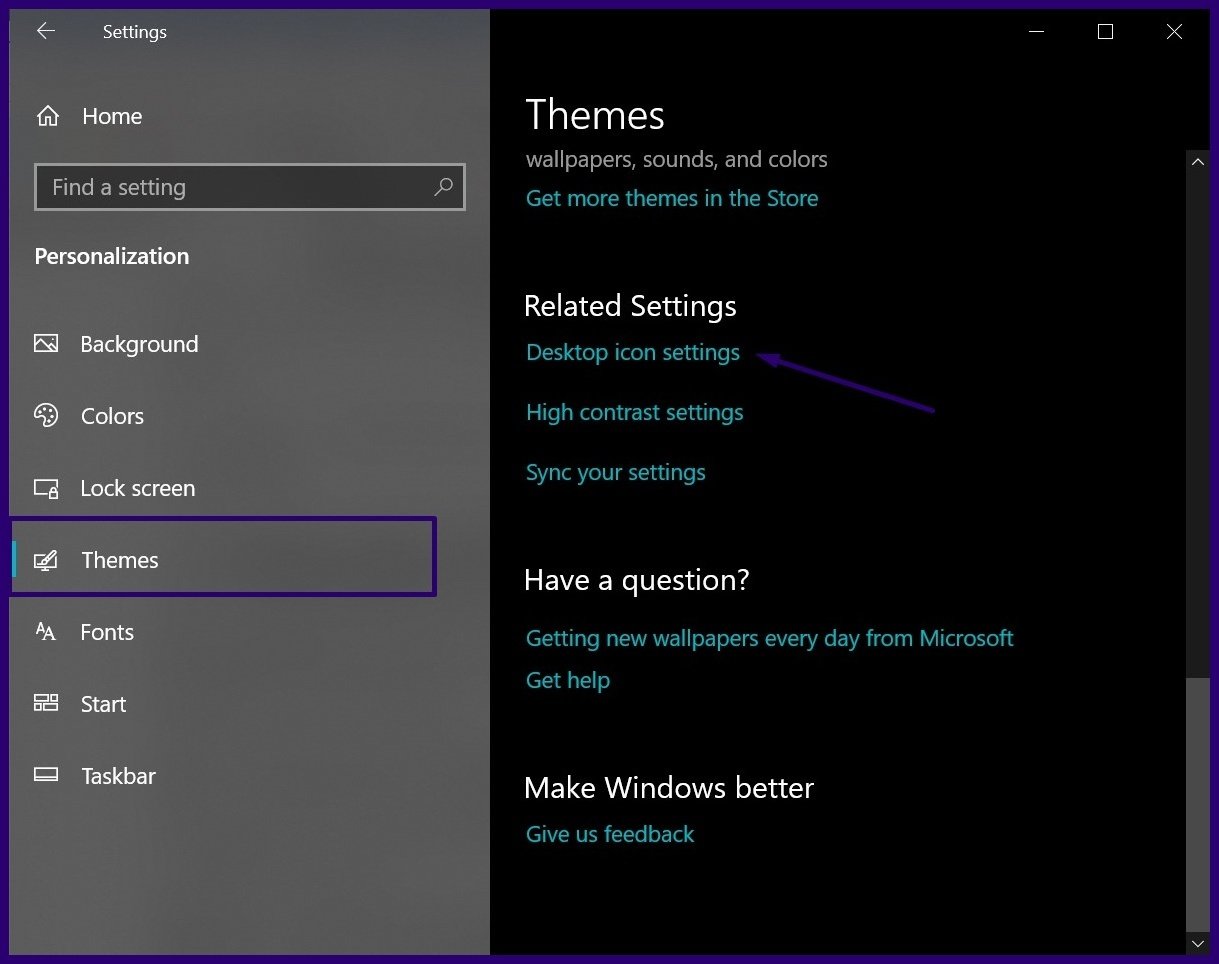Open High contrast settings link
The image size is (1219, 964).
pyautogui.click(x=635, y=412)
